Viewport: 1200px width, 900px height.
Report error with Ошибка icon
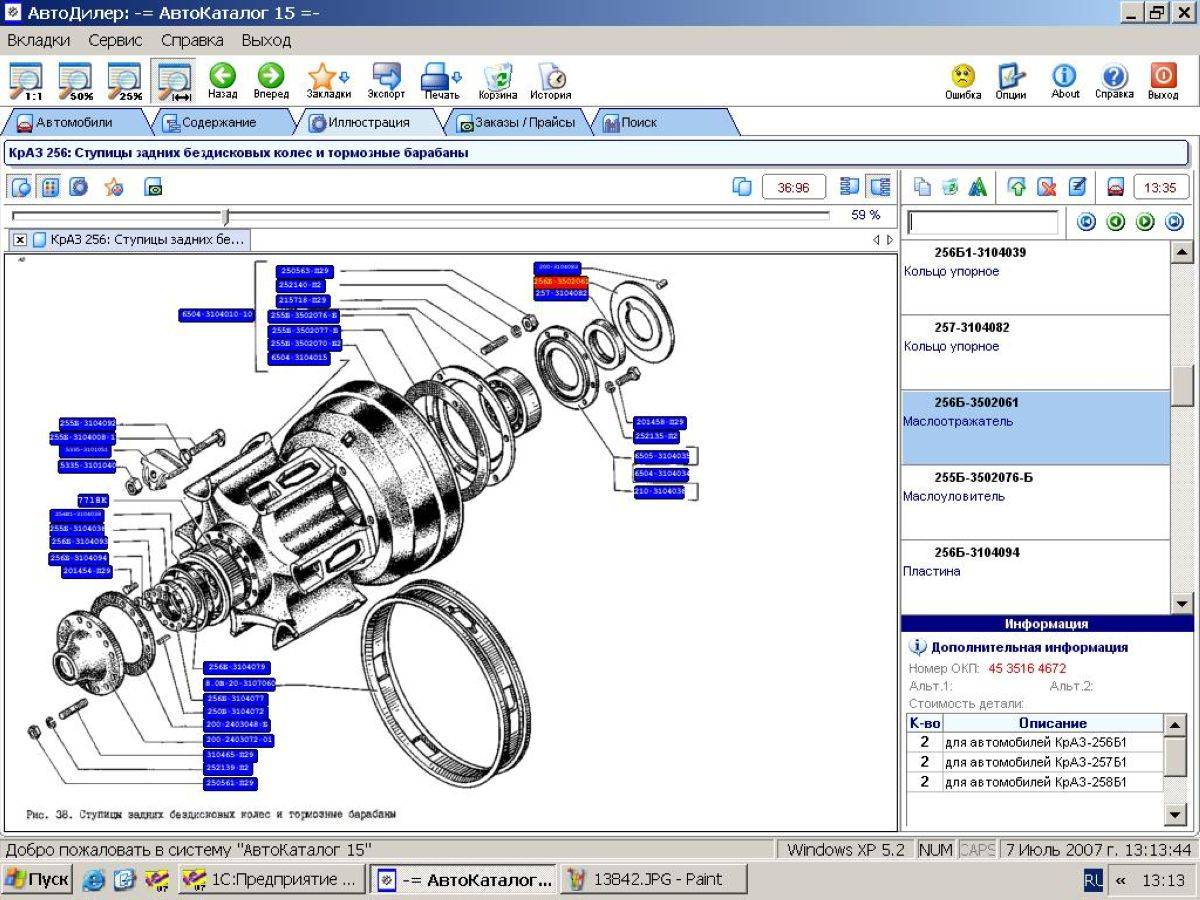pos(963,81)
